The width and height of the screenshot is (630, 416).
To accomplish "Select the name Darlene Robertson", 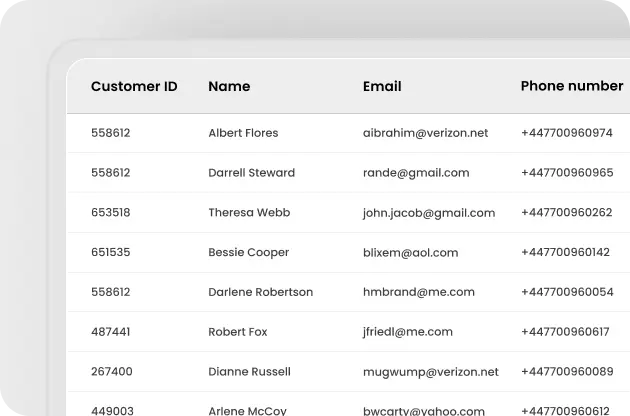I will click(261, 292).
